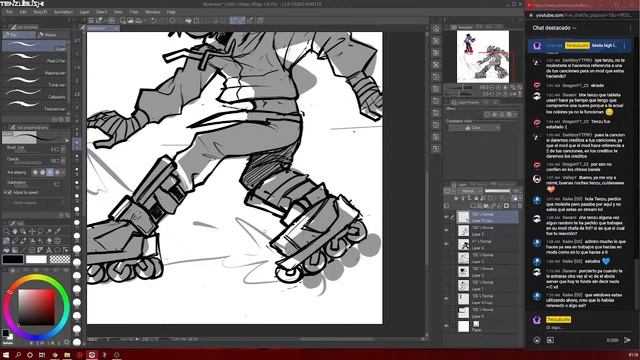Click the emoji button in YouTube chat
Image resolution: width=640 pixels, height=360 pixels.
pyautogui.click(x=537, y=340)
